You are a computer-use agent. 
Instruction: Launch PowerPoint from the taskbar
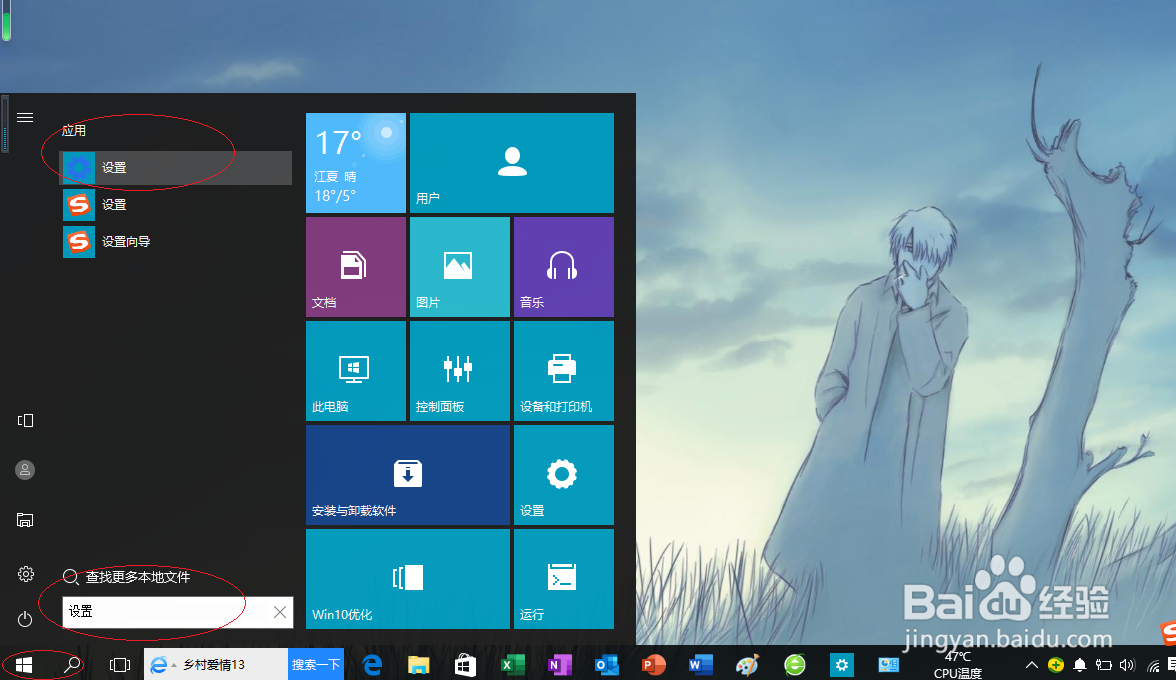click(653, 664)
